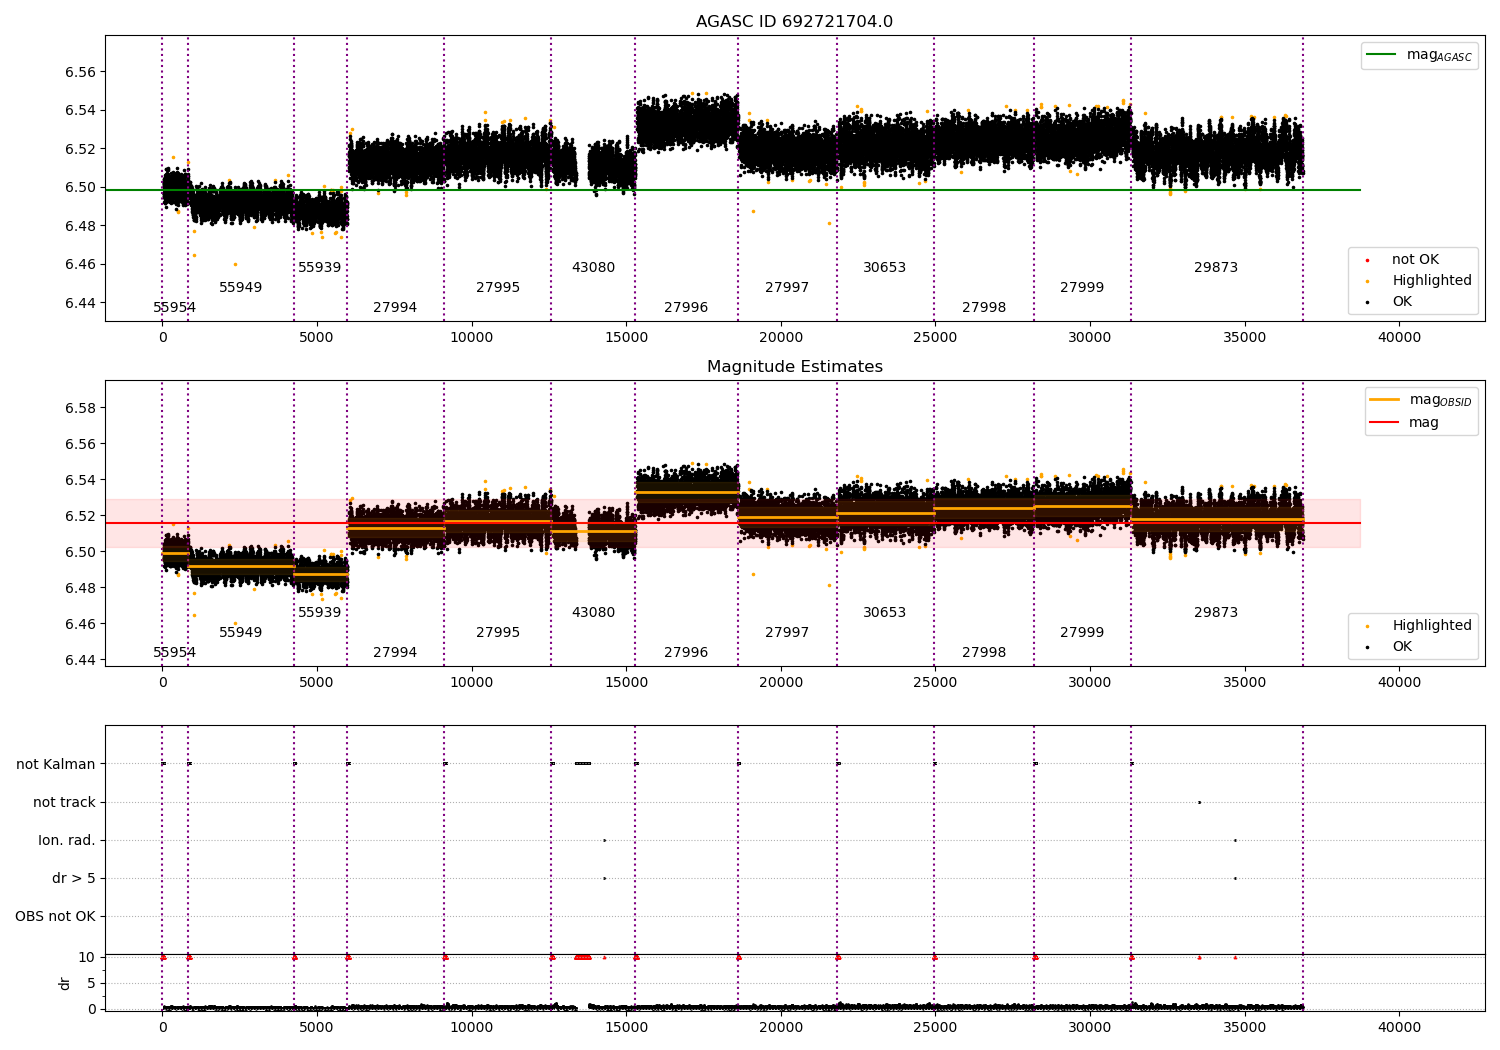
Task: Click obsid label 29873 in the Magnitude Estimates plot
Action: (x=1216, y=612)
